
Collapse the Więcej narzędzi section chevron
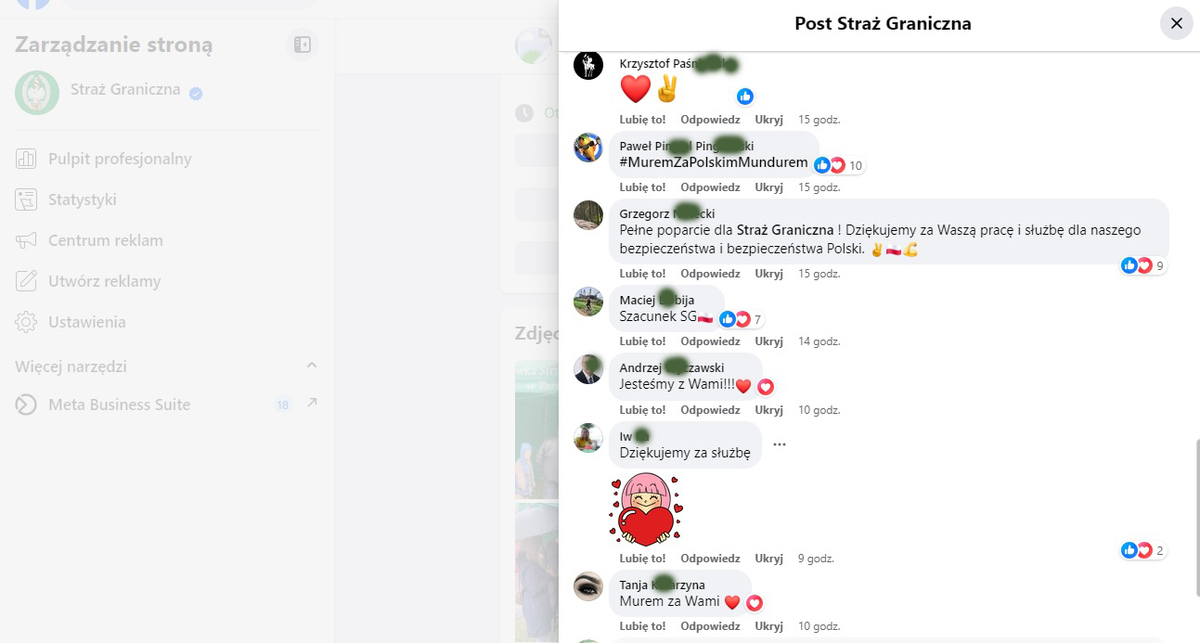311,366
